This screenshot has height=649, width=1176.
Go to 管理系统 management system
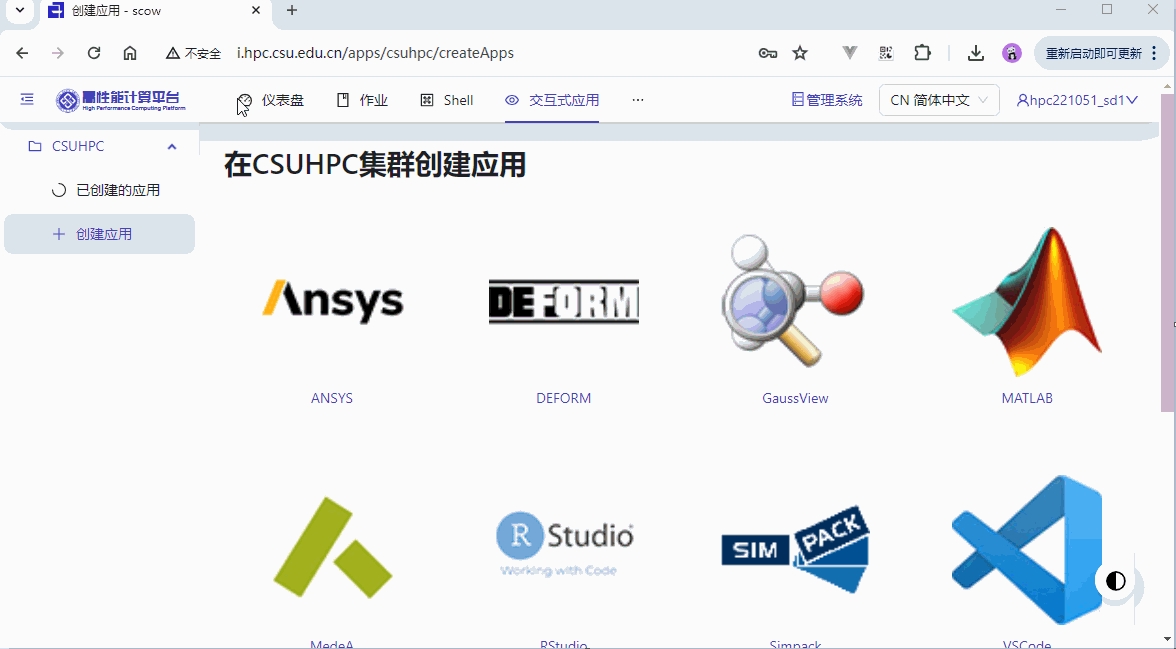pos(827,100)
